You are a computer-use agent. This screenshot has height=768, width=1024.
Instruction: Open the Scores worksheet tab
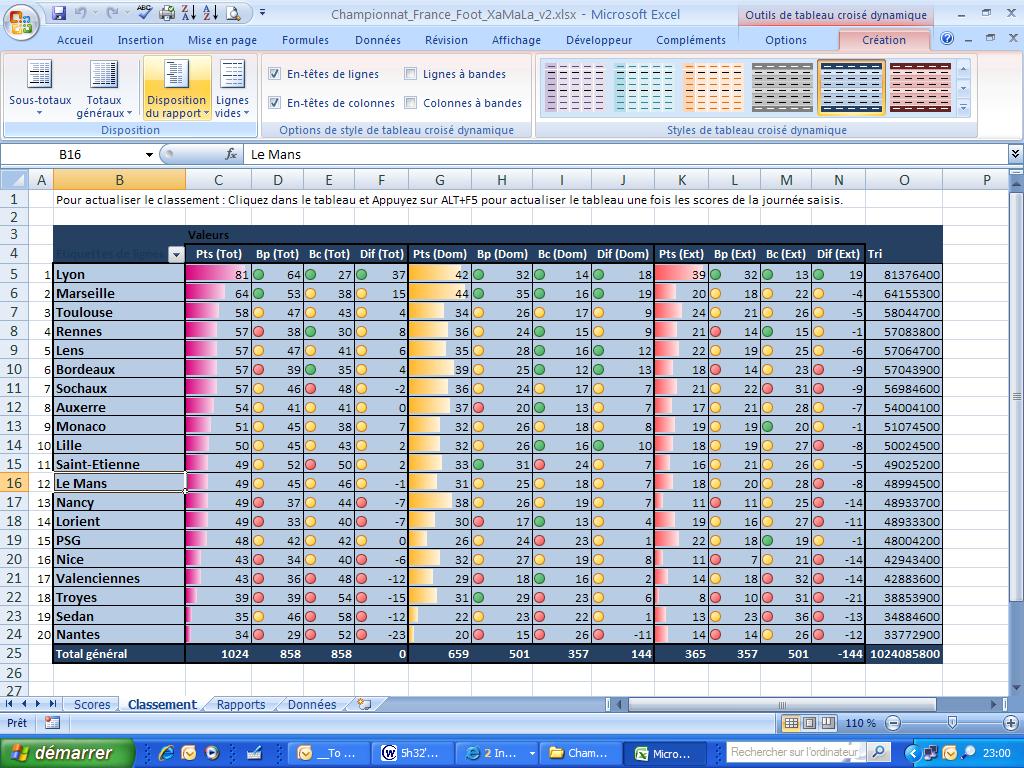tap(92, 704)
